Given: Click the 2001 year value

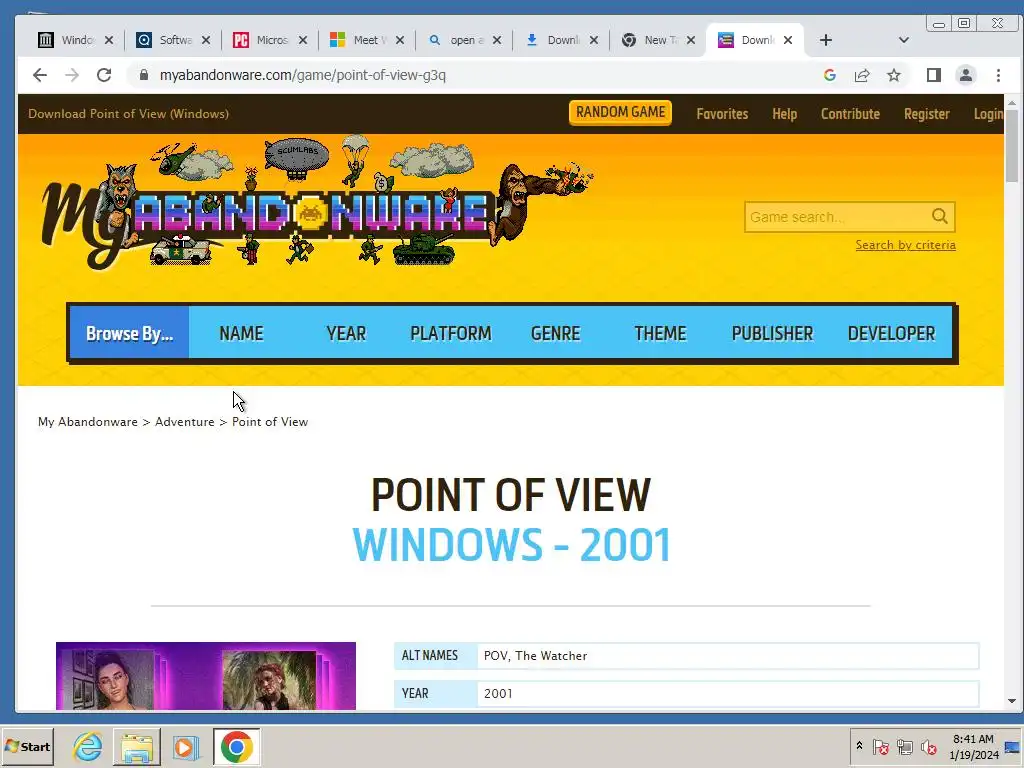Looking at the screenshot, I should click(498, 694).
